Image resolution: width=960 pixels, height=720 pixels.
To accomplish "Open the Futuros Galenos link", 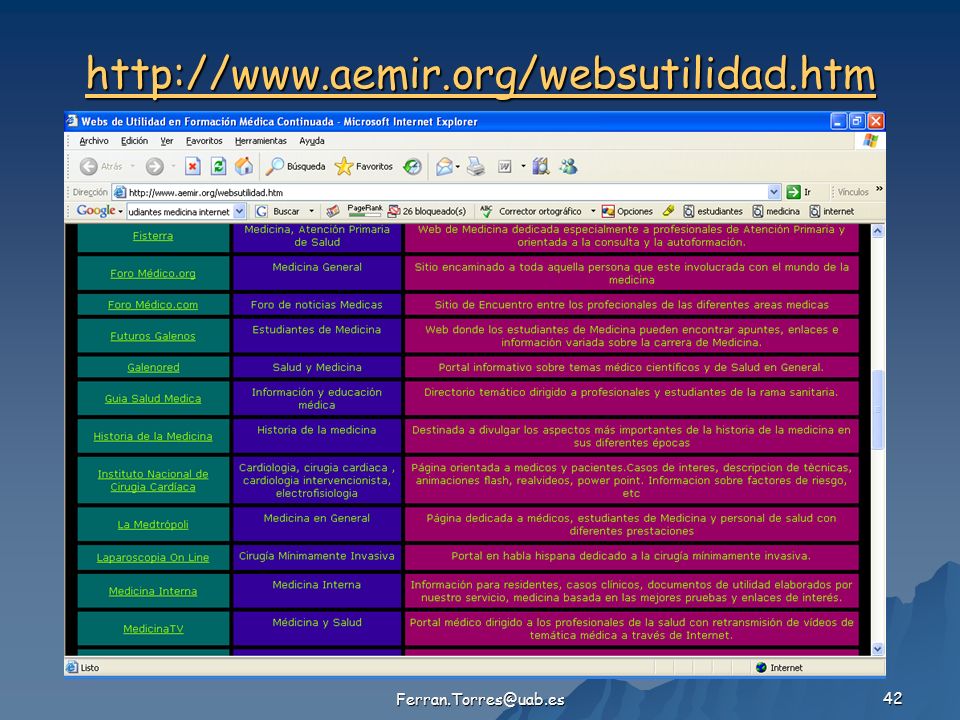I will click(152, 336).
